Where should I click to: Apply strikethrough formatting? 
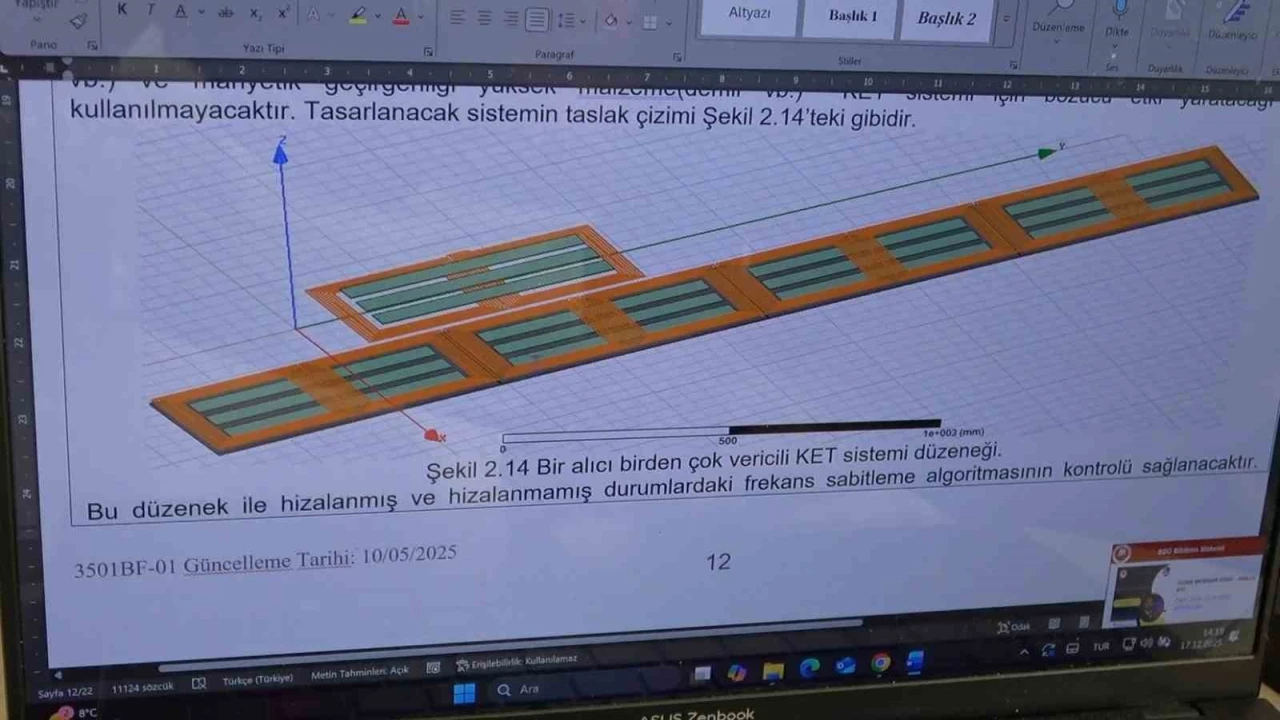click(x=226, y=13)
